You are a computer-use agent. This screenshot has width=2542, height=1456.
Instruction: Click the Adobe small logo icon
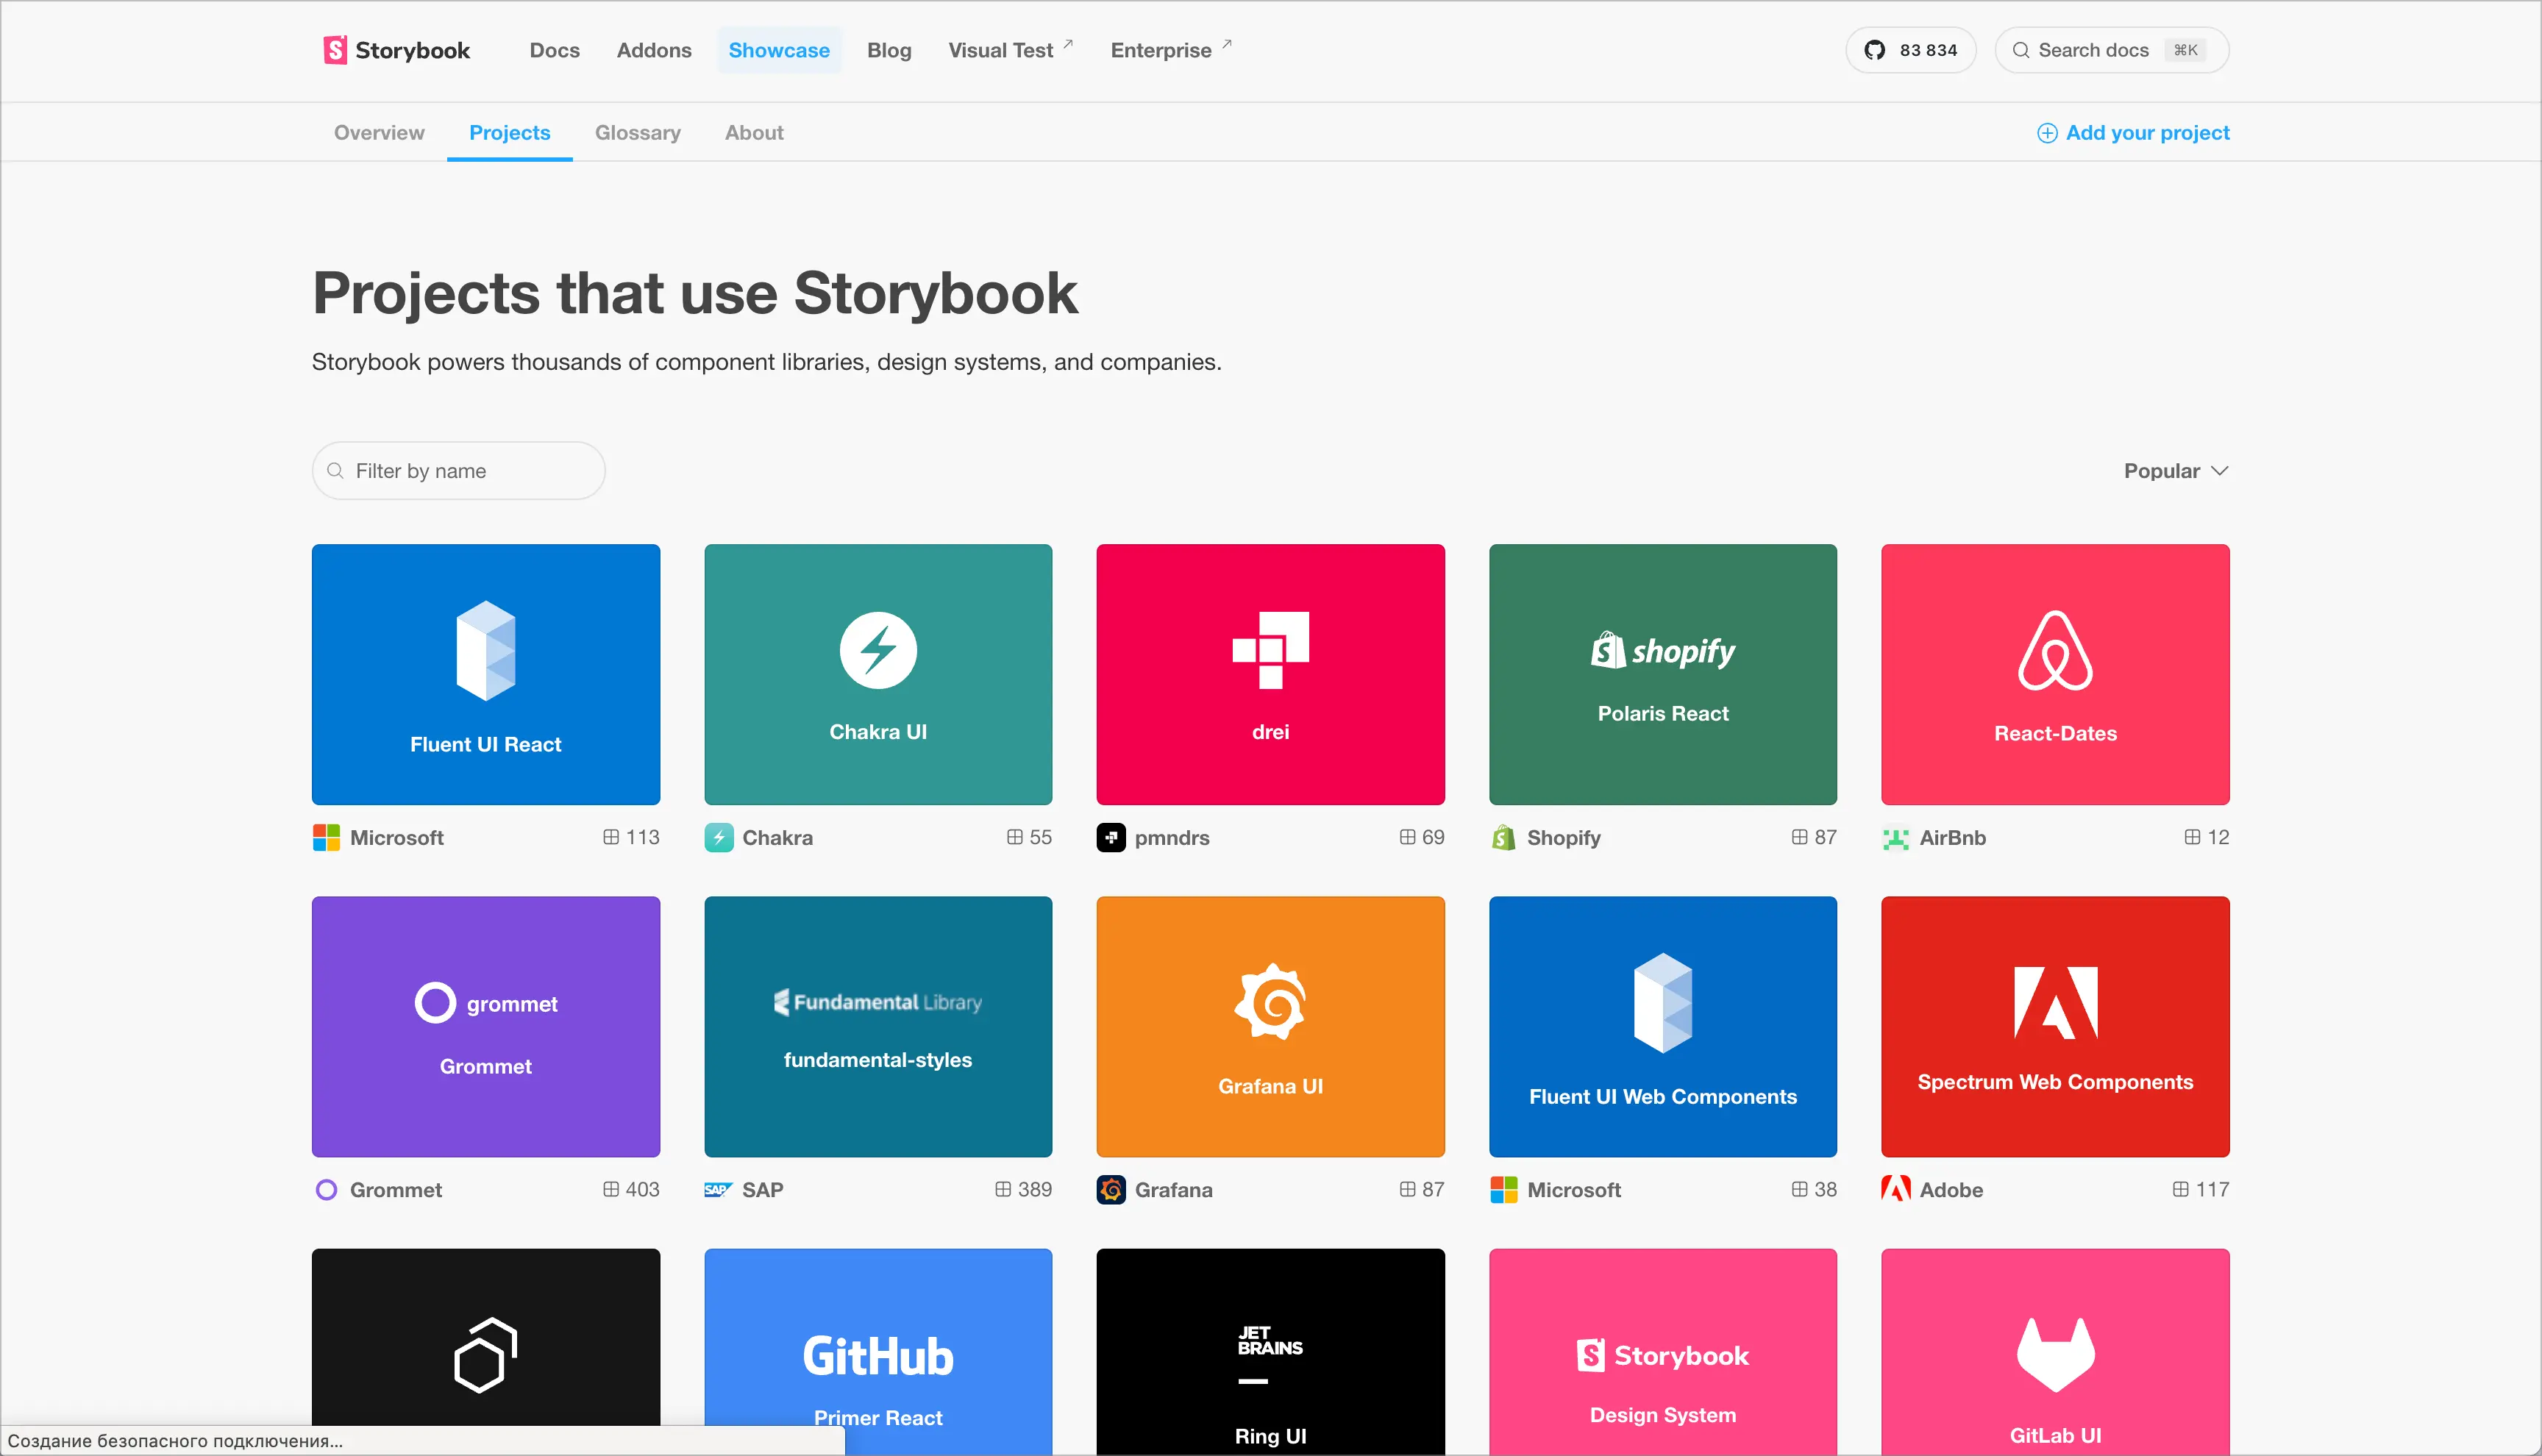click(1896, 1190)
